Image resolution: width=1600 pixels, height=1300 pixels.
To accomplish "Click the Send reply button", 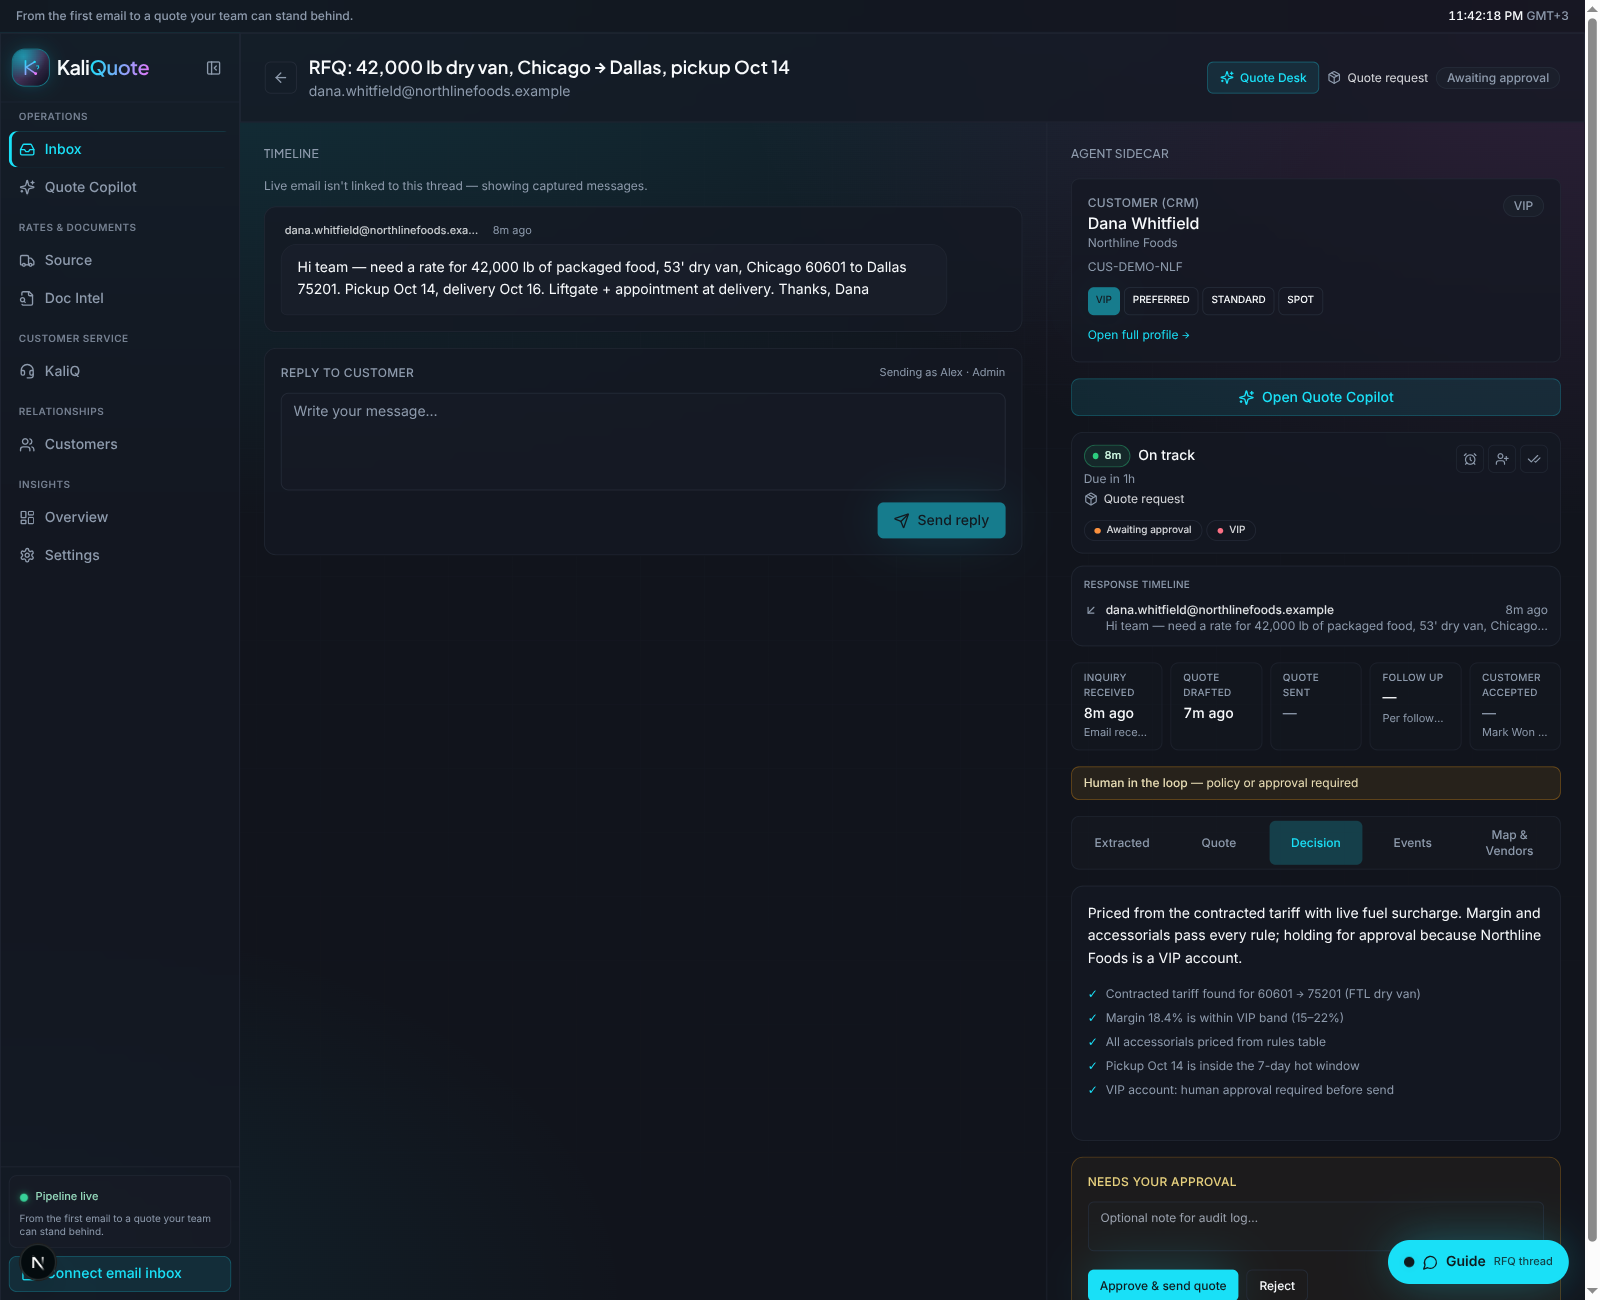I will point(941,520).
